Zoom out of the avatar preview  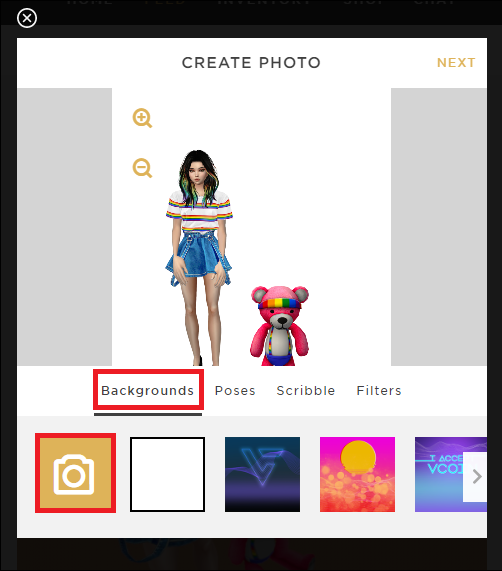[142, 168]
